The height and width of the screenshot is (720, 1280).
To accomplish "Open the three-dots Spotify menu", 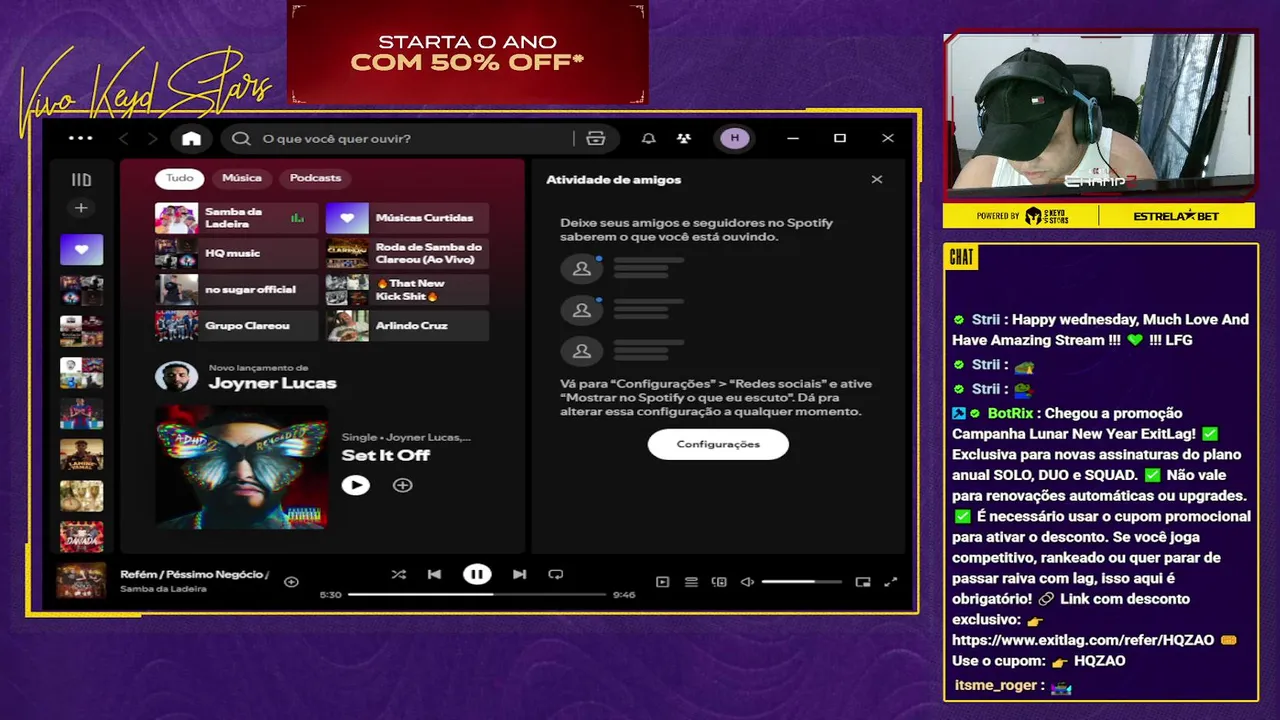I will coord(81,138).
